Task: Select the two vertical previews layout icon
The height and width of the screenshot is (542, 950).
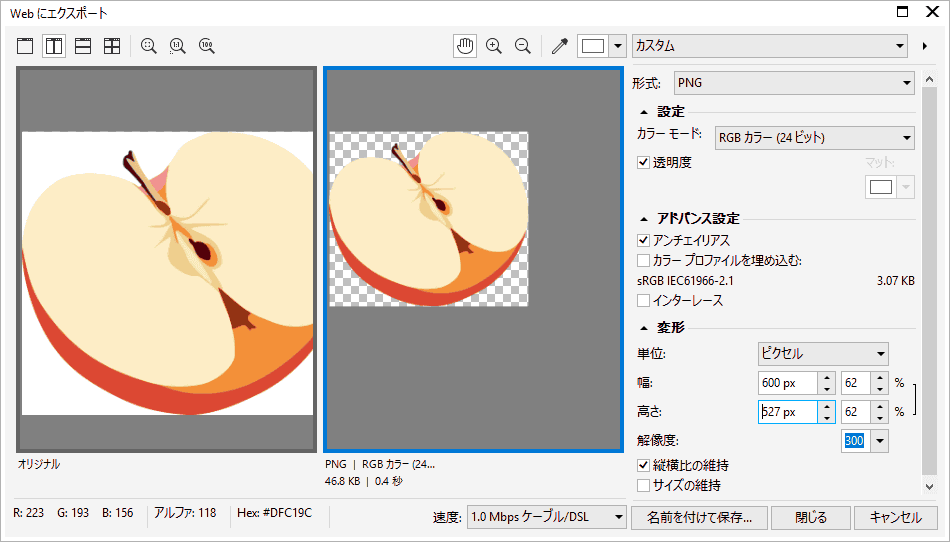Action: 54,46
